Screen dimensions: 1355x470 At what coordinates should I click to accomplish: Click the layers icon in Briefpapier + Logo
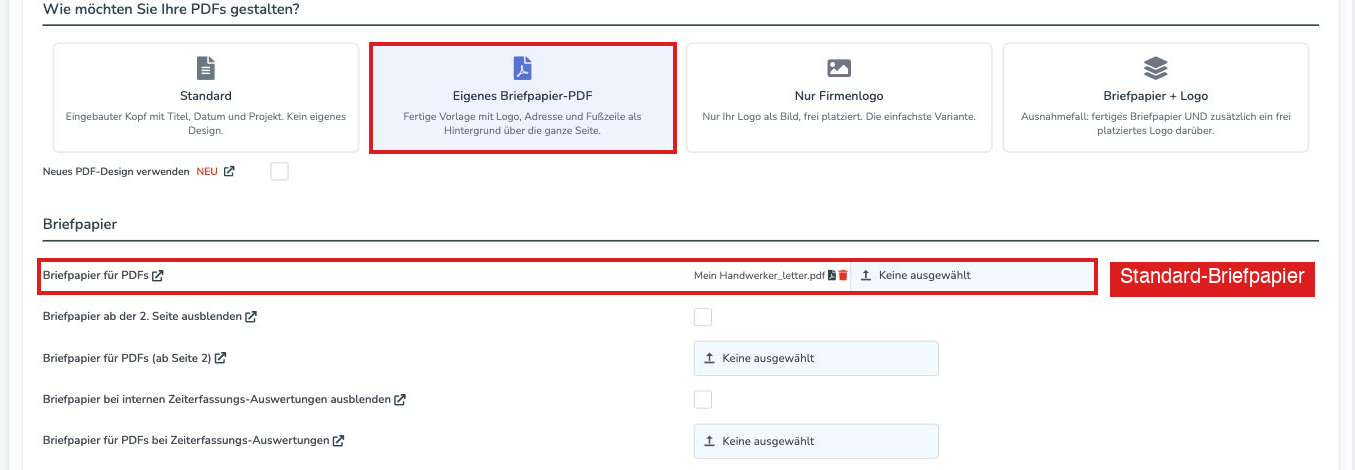pyautogui.click(x=1156, y=68)
